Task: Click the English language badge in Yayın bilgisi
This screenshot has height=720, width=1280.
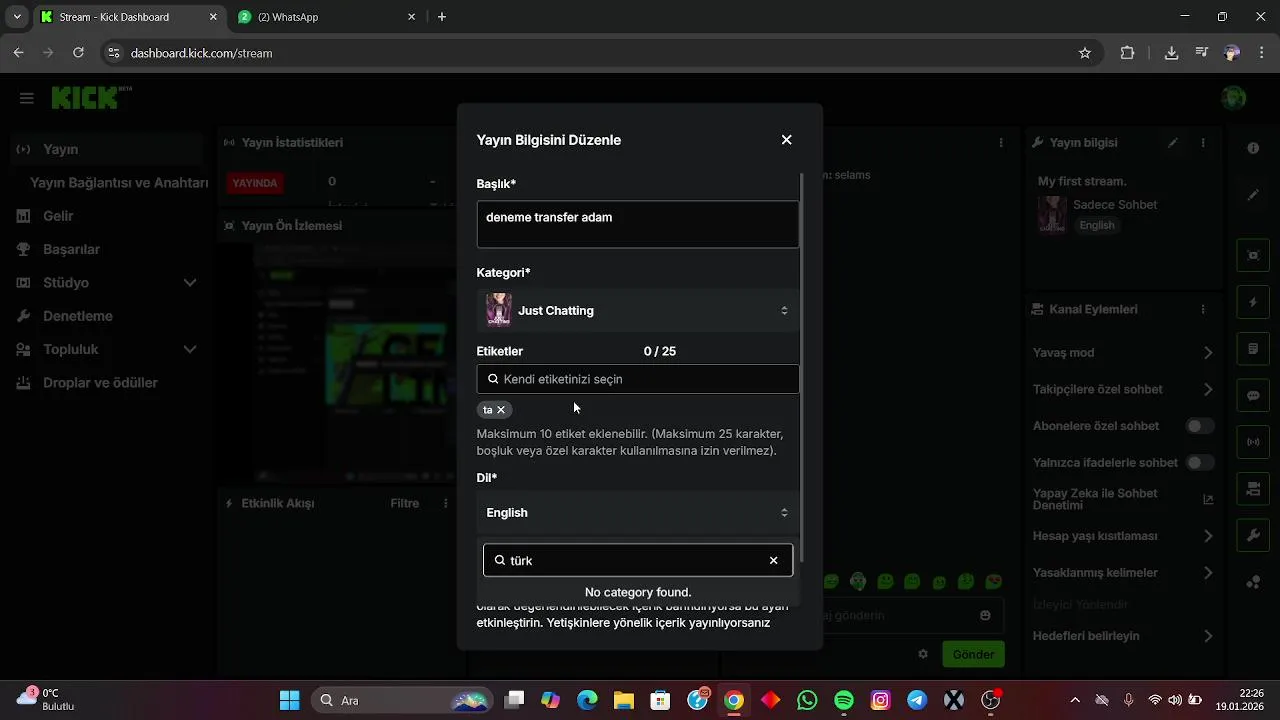Action: (1097, 226)
